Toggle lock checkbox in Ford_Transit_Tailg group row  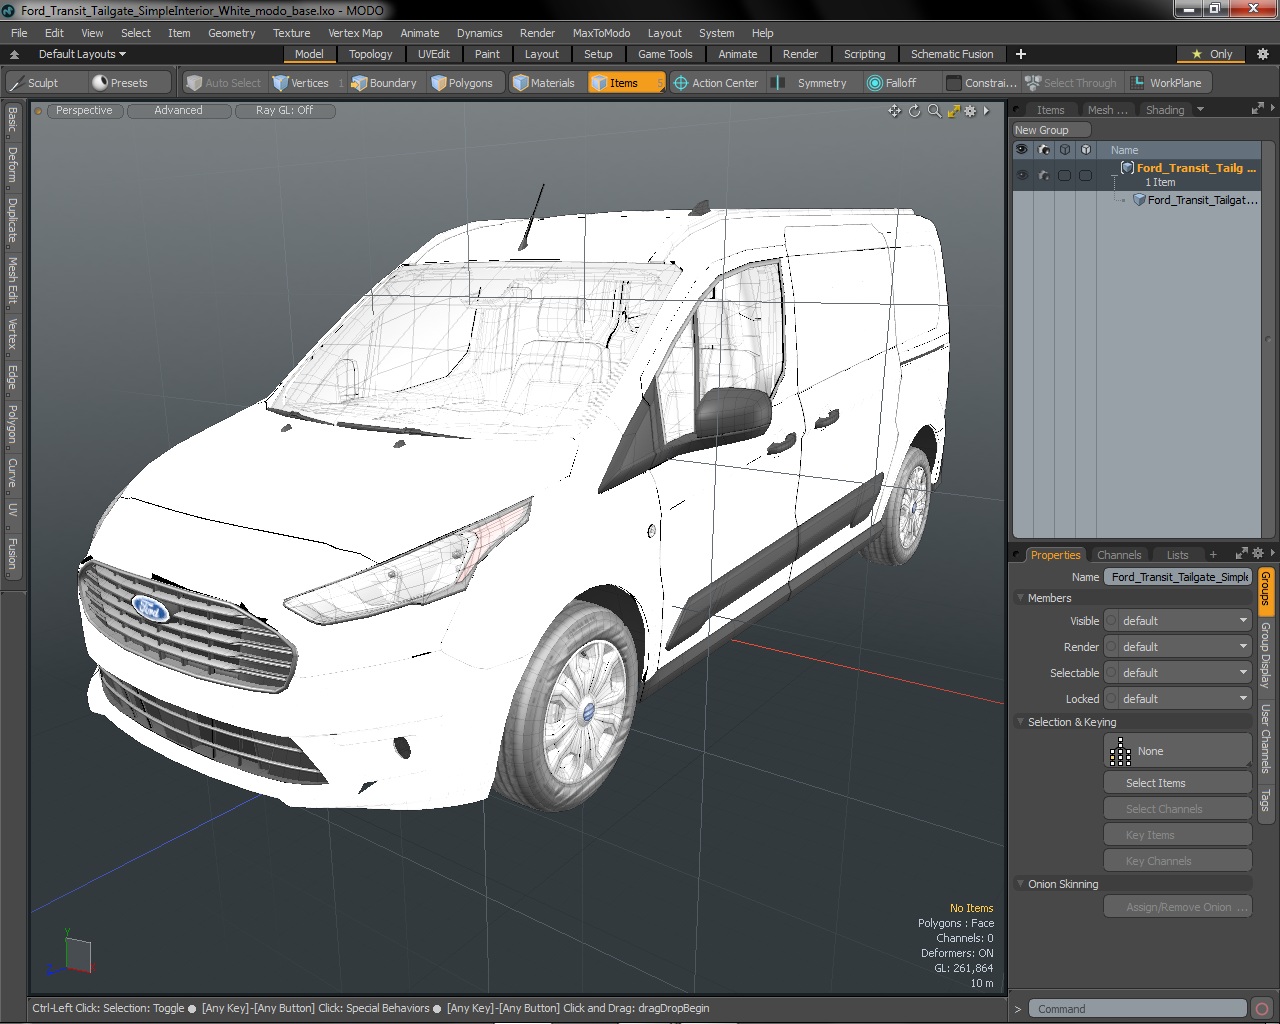1085,175
